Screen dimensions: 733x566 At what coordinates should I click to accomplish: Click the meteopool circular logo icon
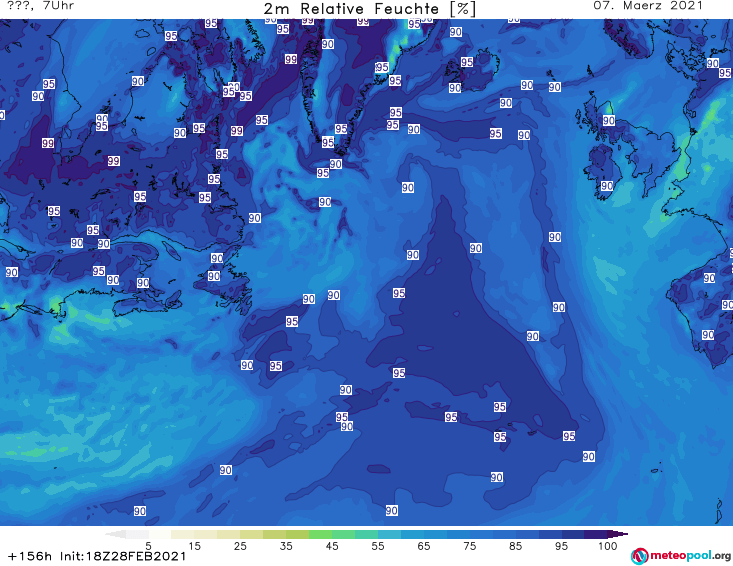(x=640, y=556)
